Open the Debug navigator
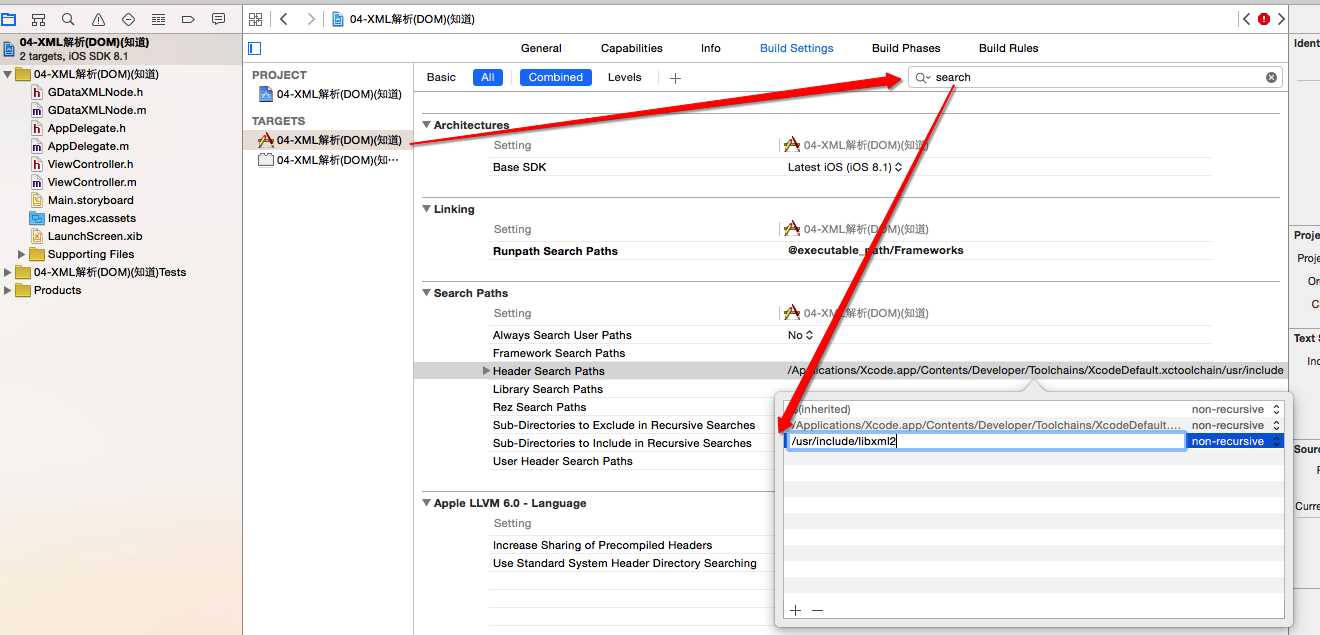Screen dimensions: 1320x635 [158, 19]
